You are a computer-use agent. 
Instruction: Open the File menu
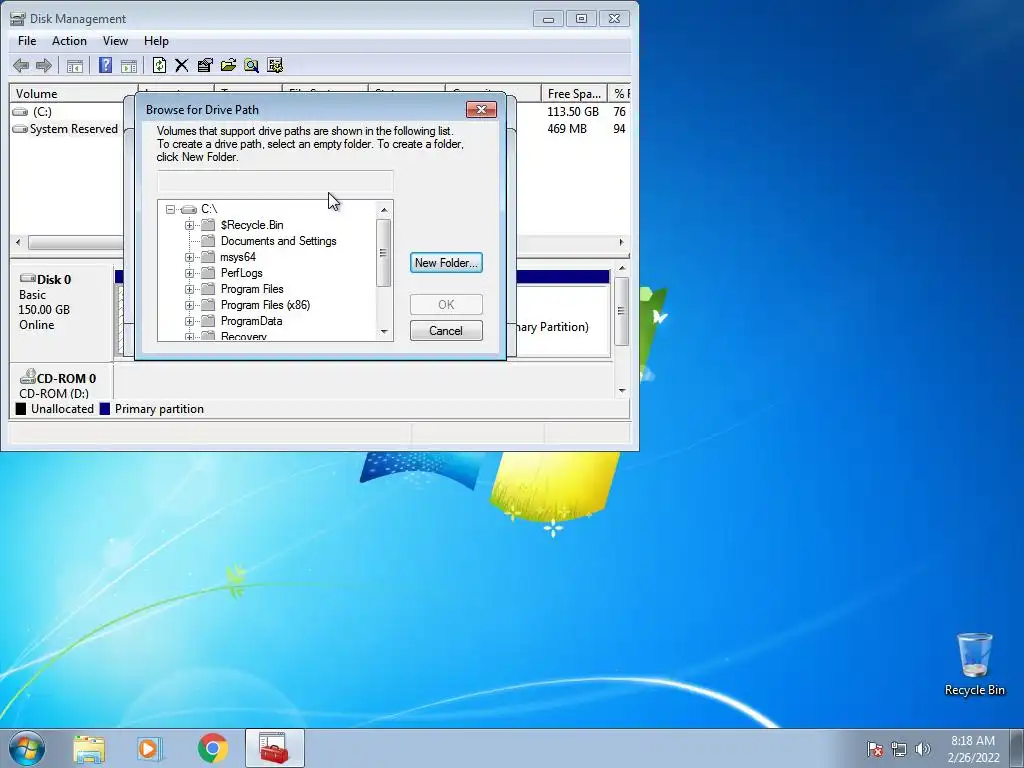coord(27,40)
